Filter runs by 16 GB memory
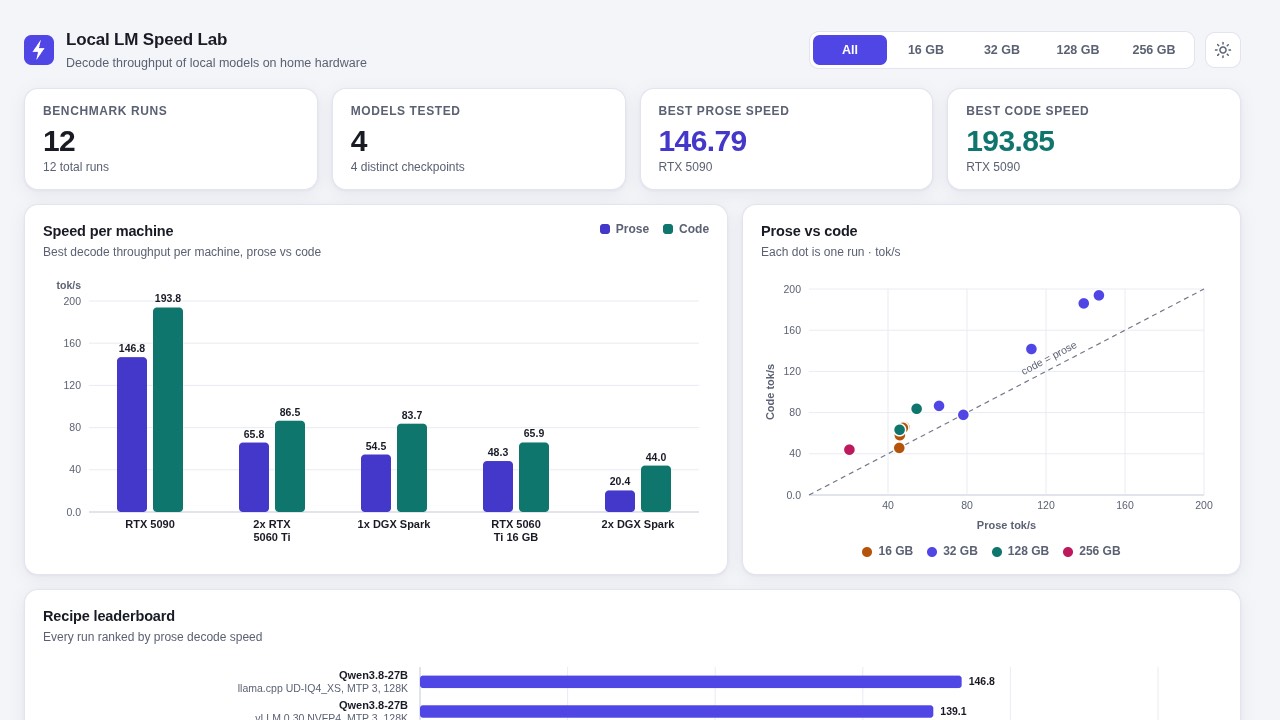The image size is (1280, 720). pyautogui.click(x=926, y=50)
